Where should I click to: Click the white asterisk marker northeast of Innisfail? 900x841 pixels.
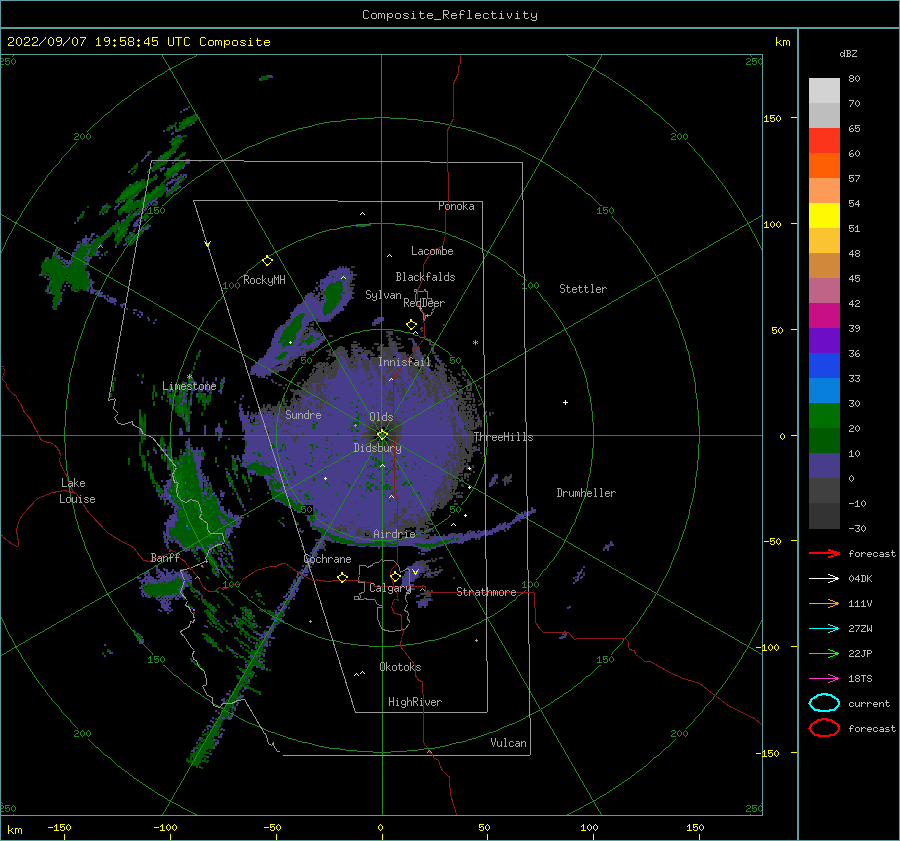475,343
